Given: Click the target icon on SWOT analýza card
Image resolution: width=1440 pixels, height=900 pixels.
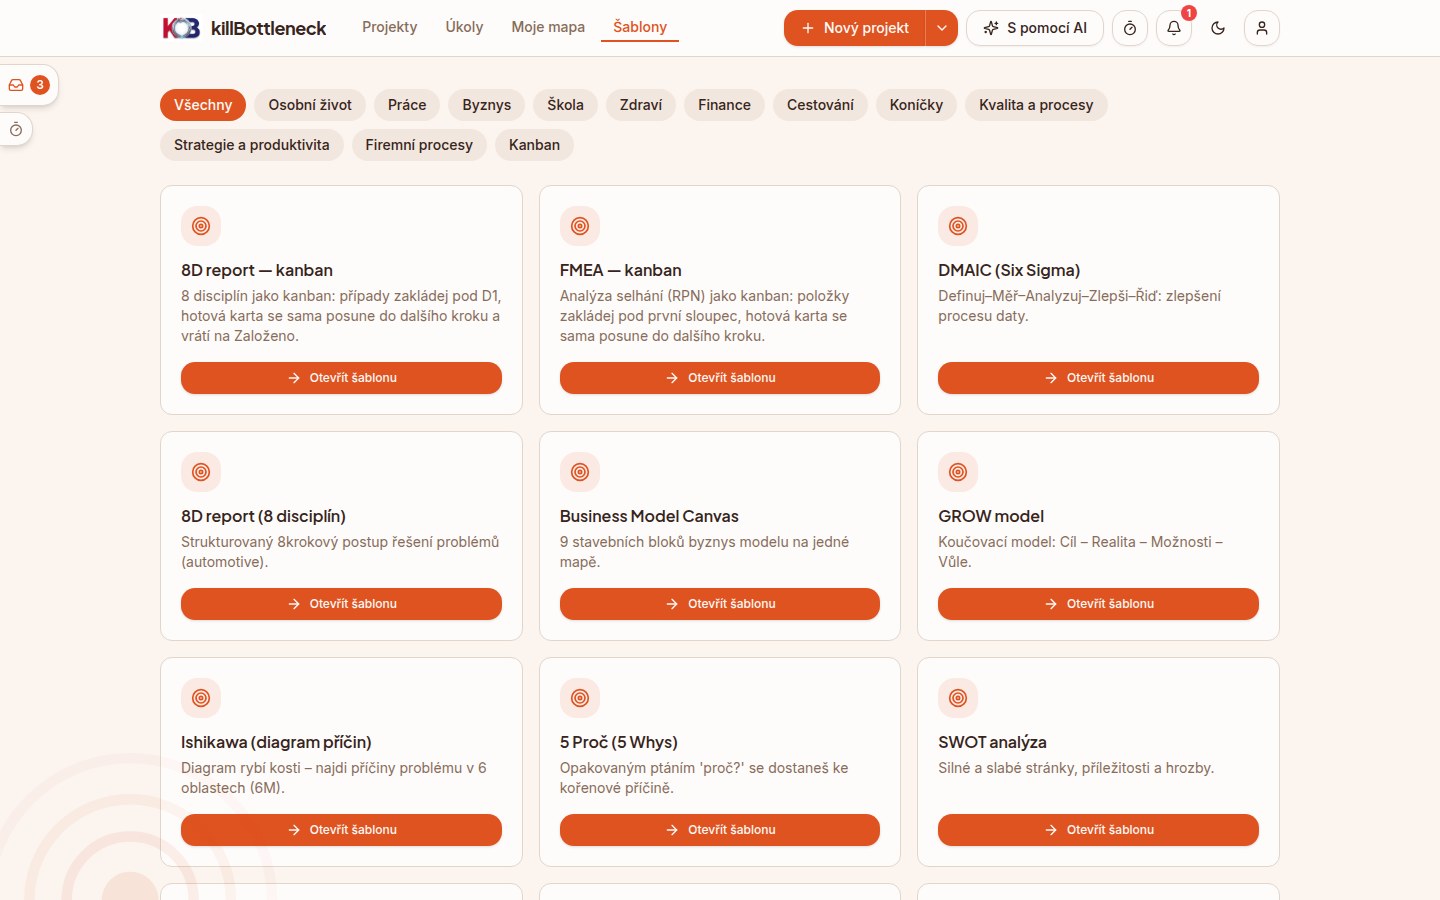Looking at the screenshot, I should point(958,698).
